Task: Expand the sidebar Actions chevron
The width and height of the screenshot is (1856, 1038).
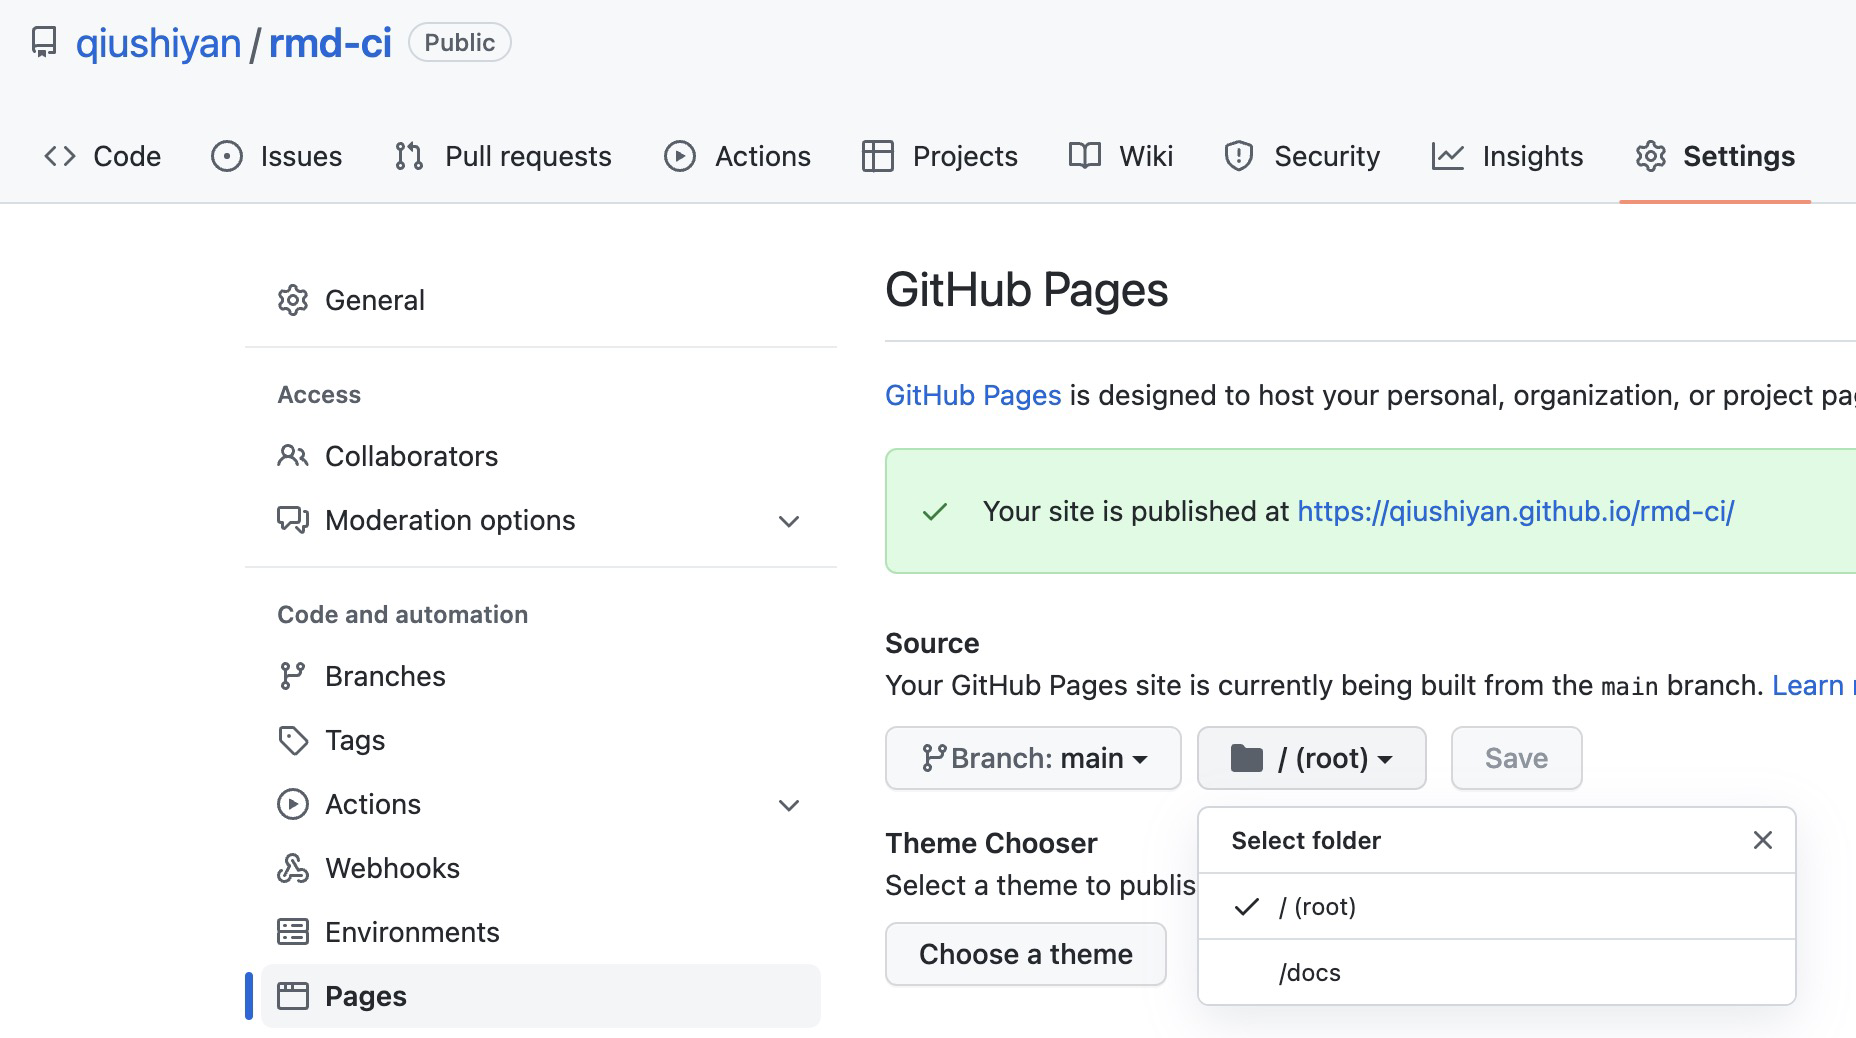Action: [x=789, y=805]
